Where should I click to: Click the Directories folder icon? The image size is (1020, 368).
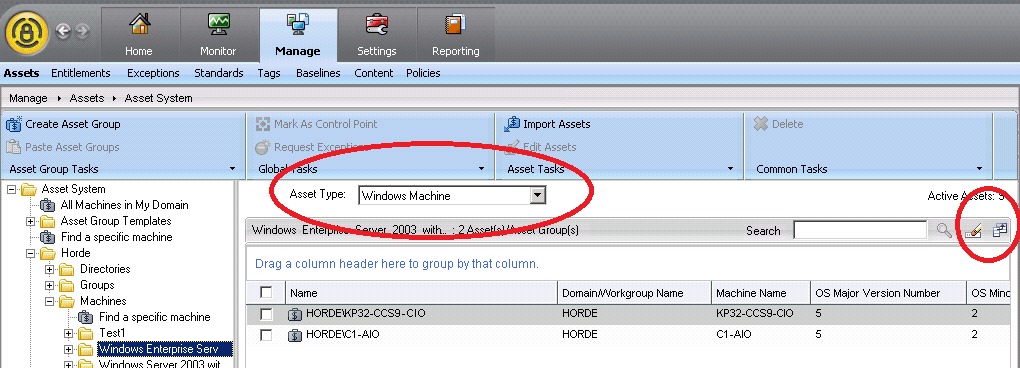pyautogui.click(x=66, y=269)
